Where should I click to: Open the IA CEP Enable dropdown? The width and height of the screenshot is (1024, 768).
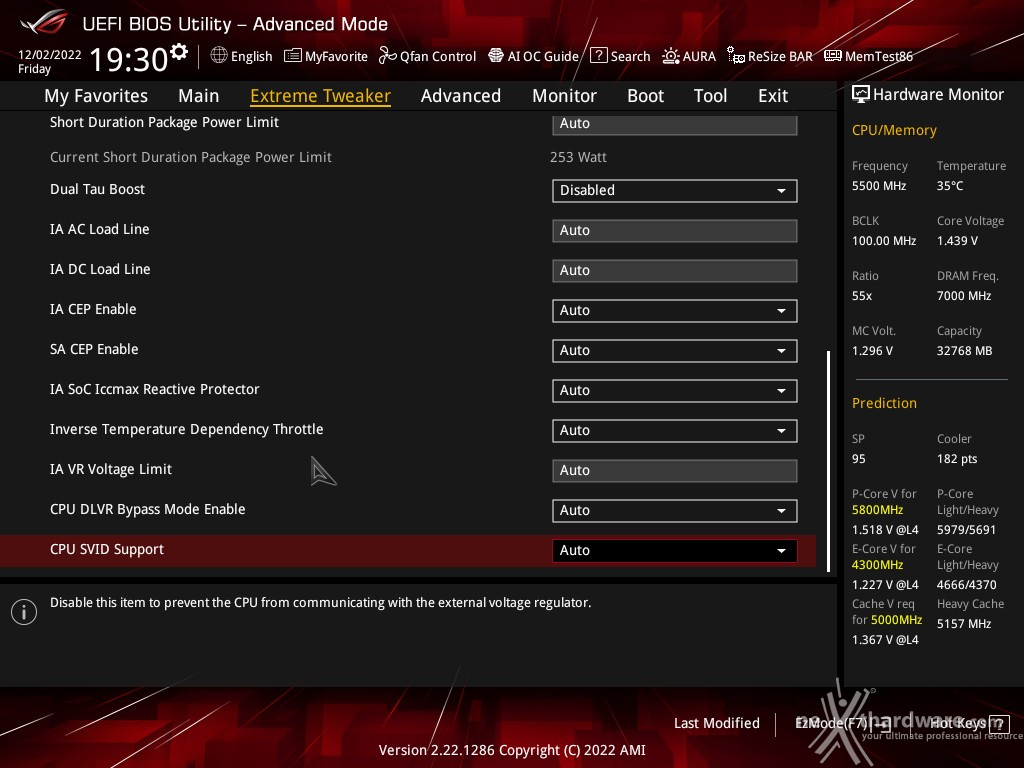(x=675, y=311)
